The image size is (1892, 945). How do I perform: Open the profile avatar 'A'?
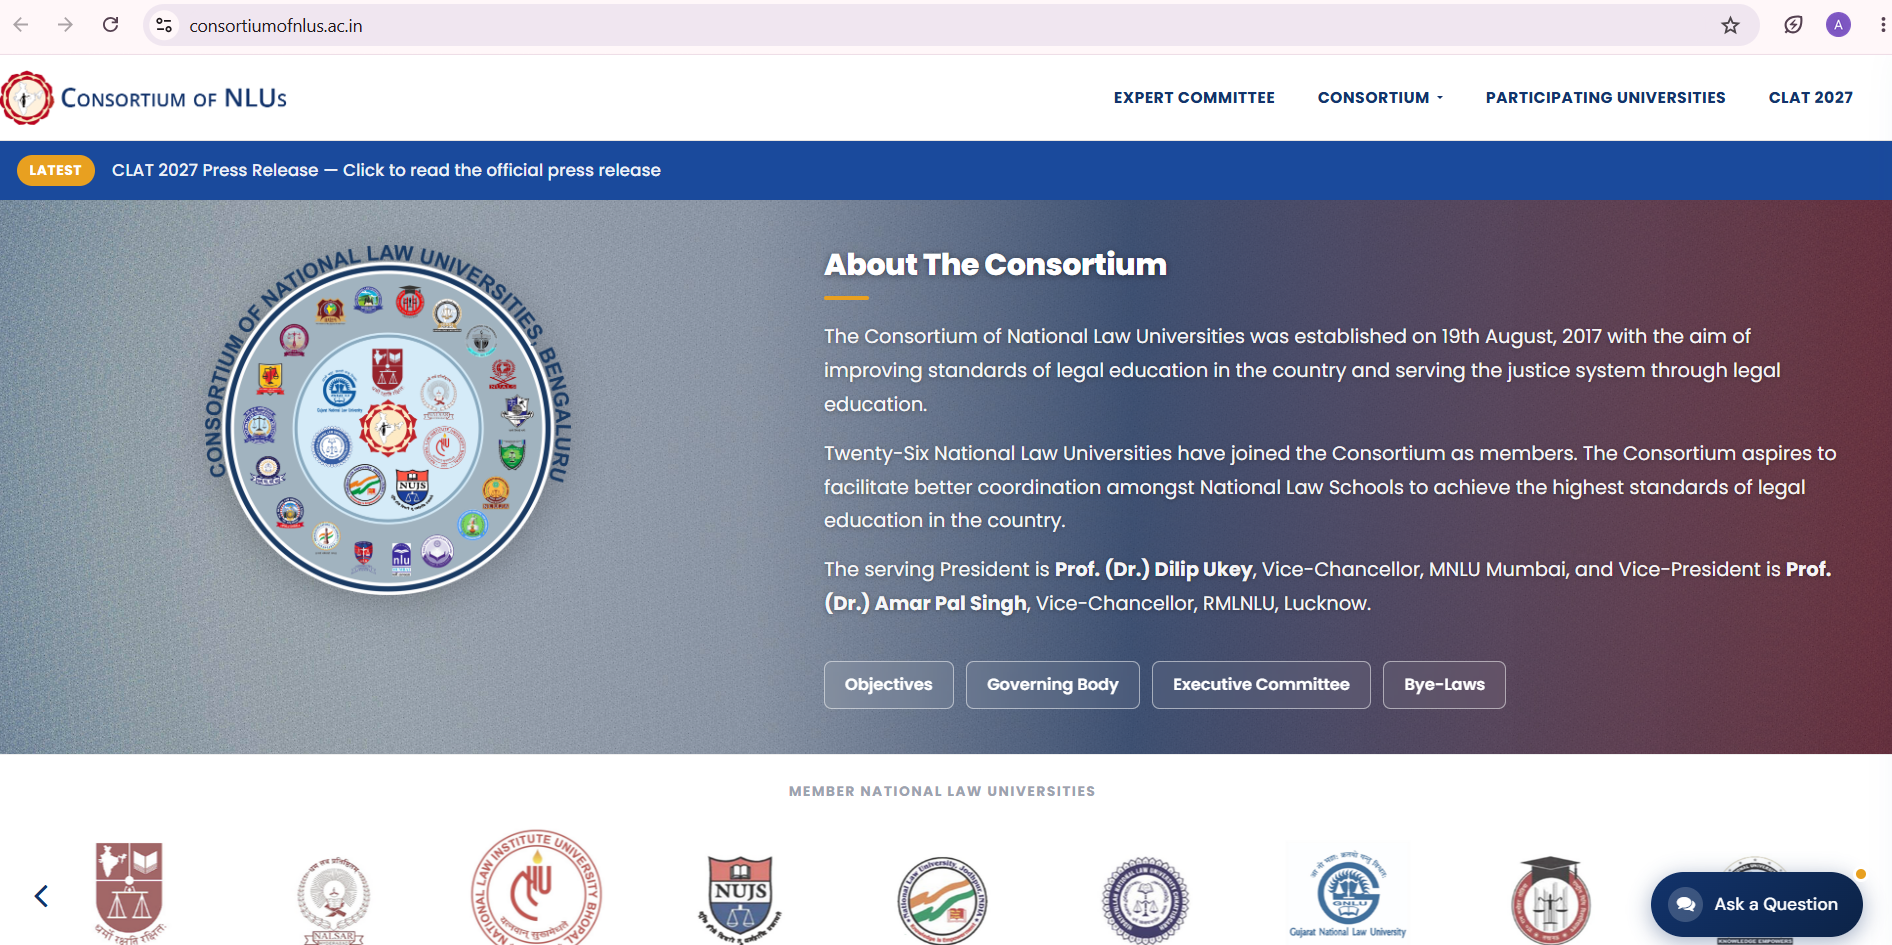[1838, 25]
